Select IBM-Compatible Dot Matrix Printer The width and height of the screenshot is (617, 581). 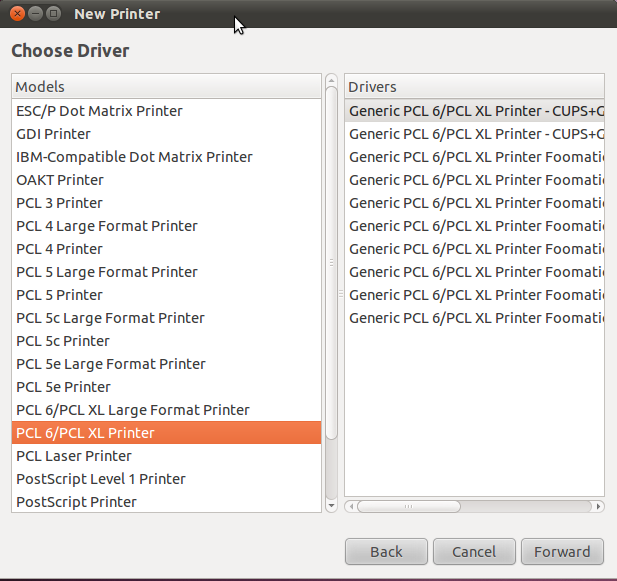[166, 157]
